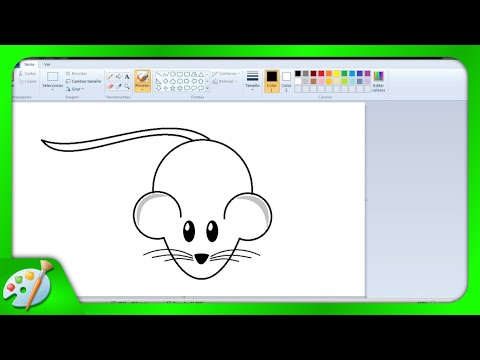The height and width of the screenshot is (360, 480).
Task: Choose the pentagon shape
Action: coord(173,81)
